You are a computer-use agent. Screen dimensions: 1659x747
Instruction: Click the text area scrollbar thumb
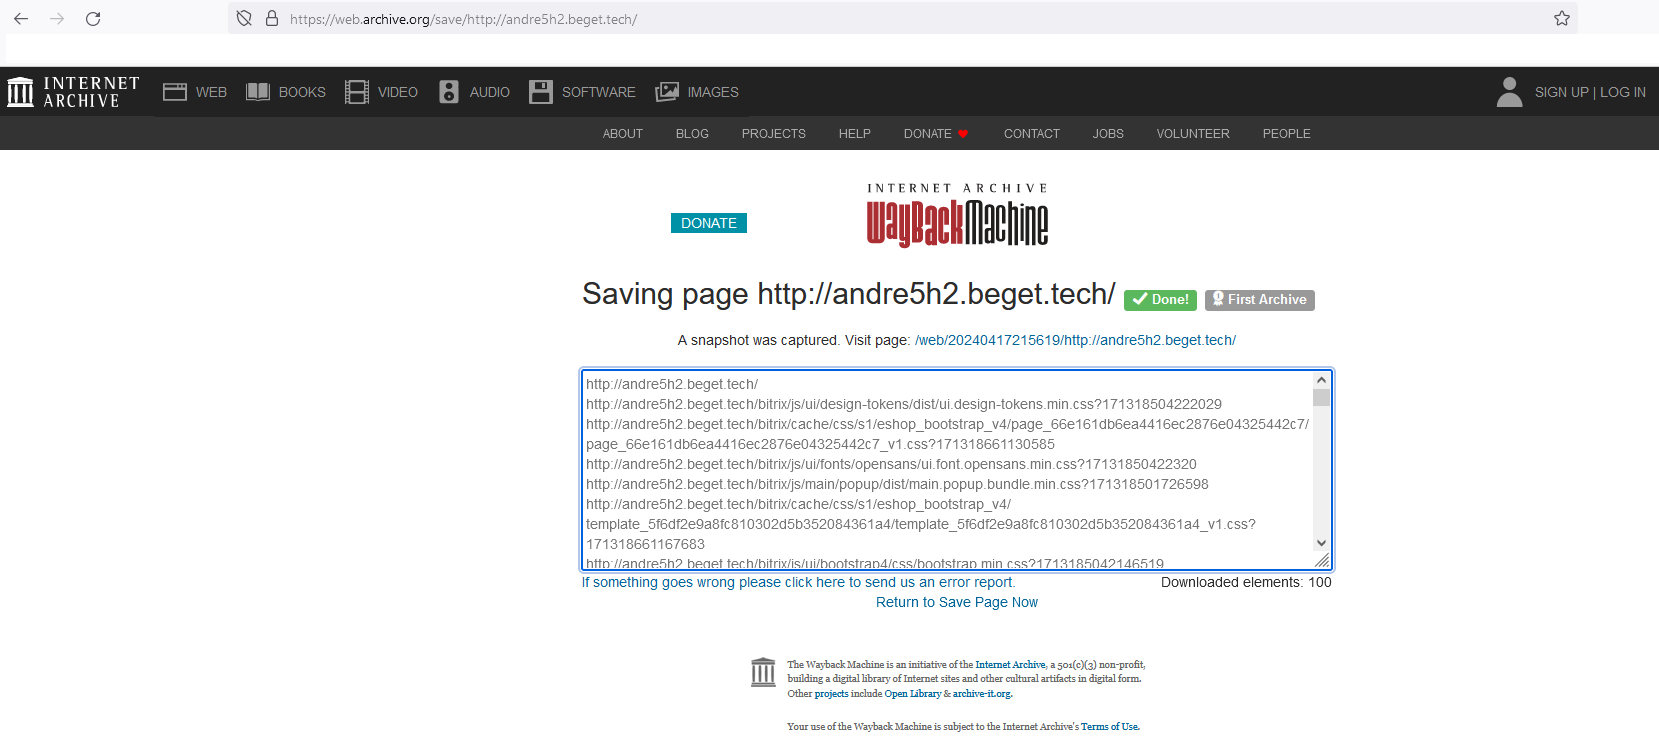click(x=1322, y=398)
